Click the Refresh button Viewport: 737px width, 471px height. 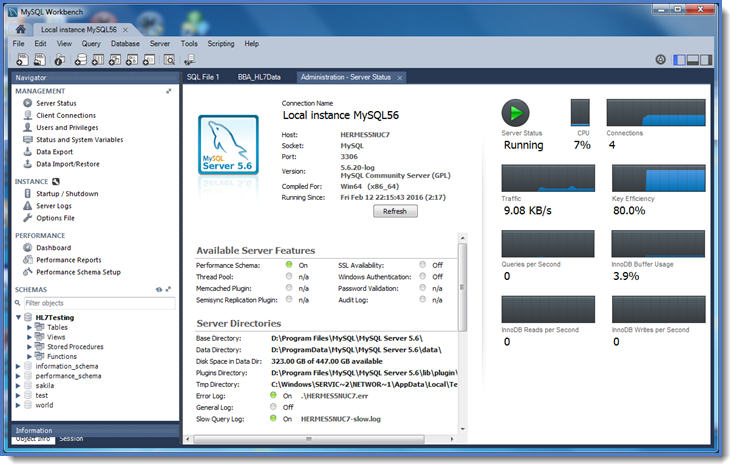click(395, 211)
